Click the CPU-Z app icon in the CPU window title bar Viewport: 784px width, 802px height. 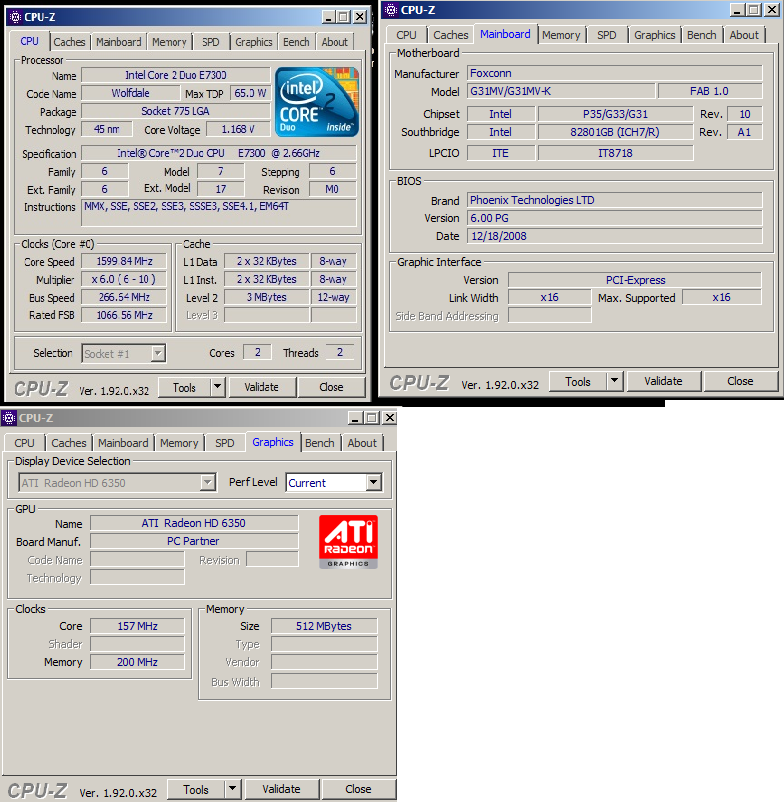click(15, 17)
